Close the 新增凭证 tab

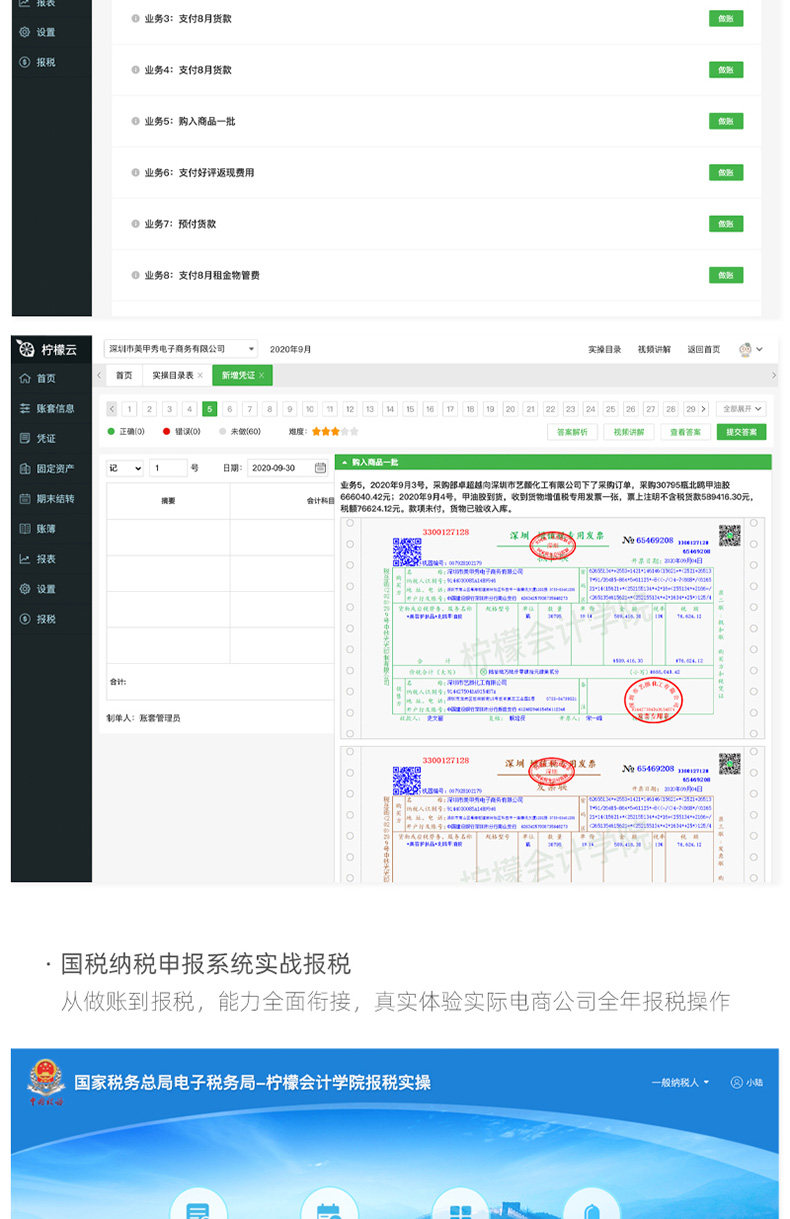click(x=261, y=375)
